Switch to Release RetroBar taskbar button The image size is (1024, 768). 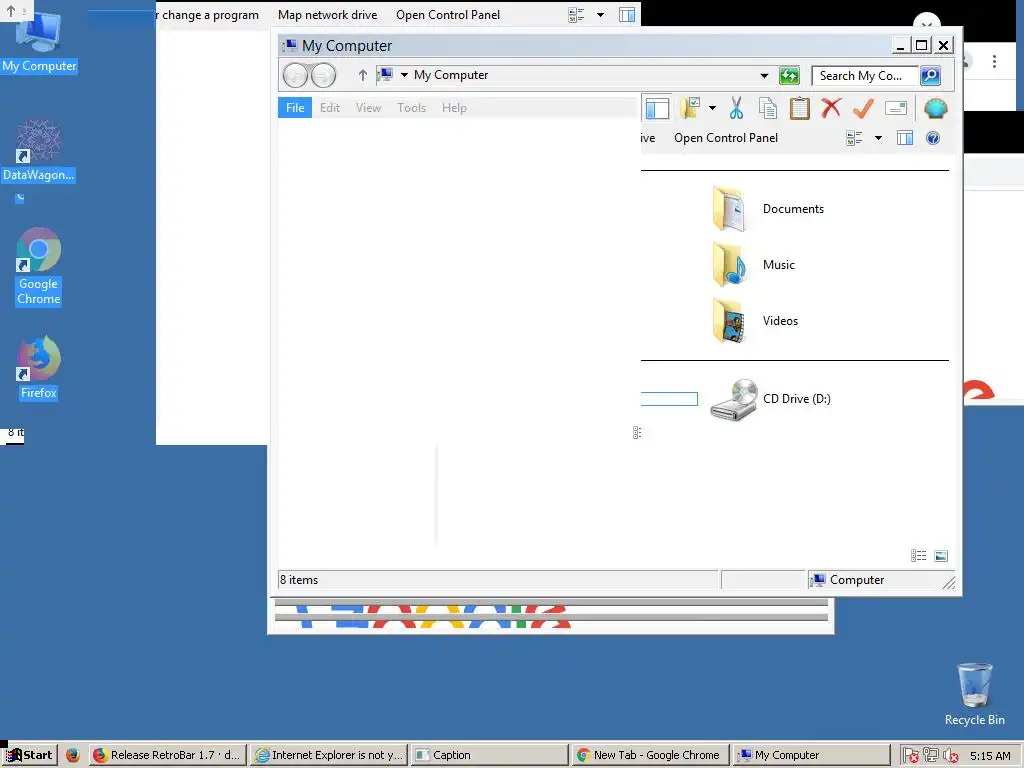pyautogui.click(x=167, y=755)
